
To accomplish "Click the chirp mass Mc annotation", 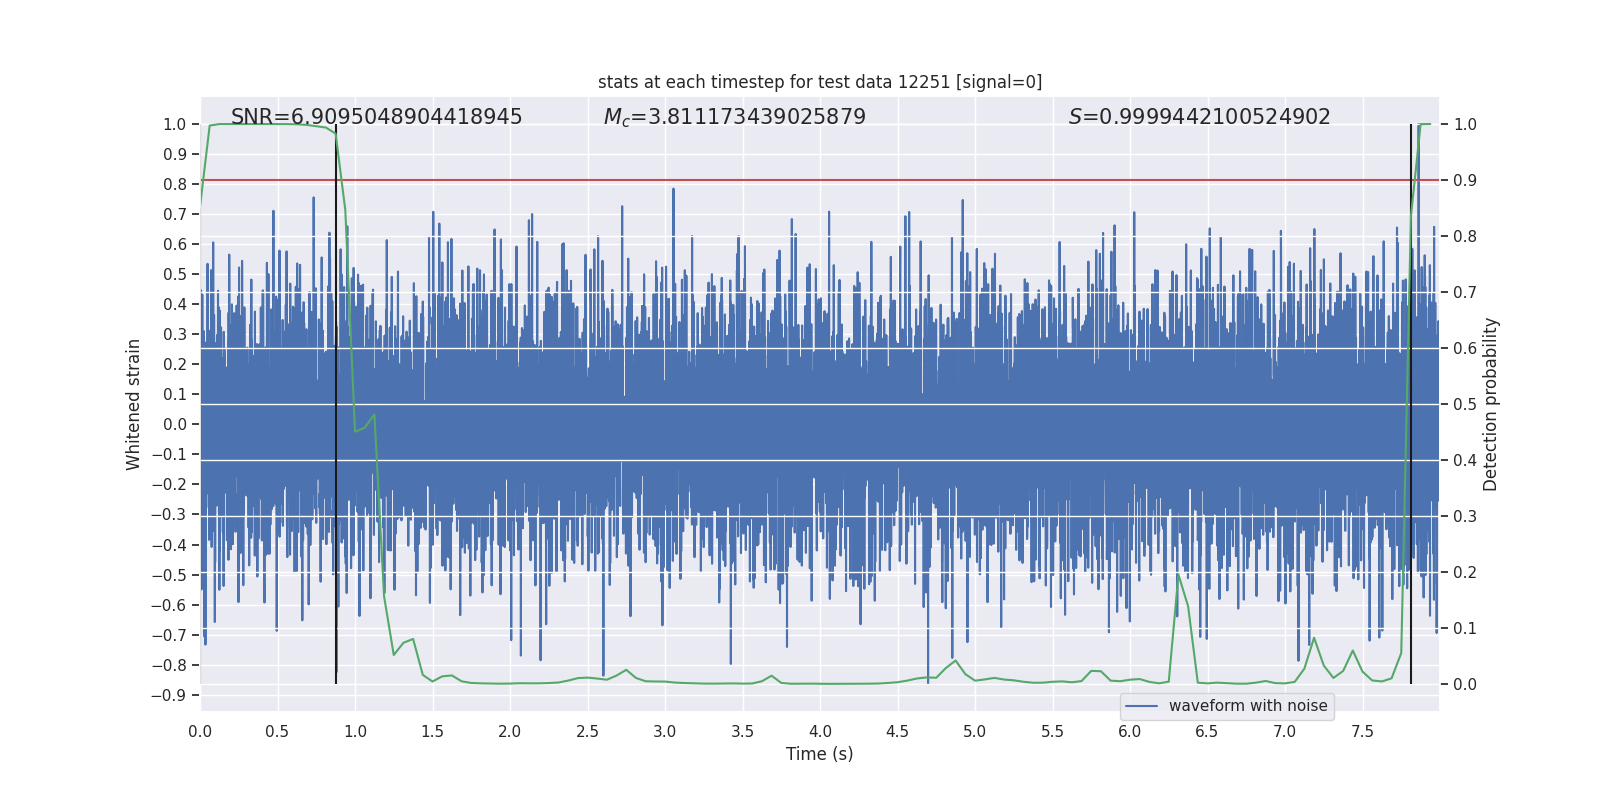I will click(x=734, y=117).
